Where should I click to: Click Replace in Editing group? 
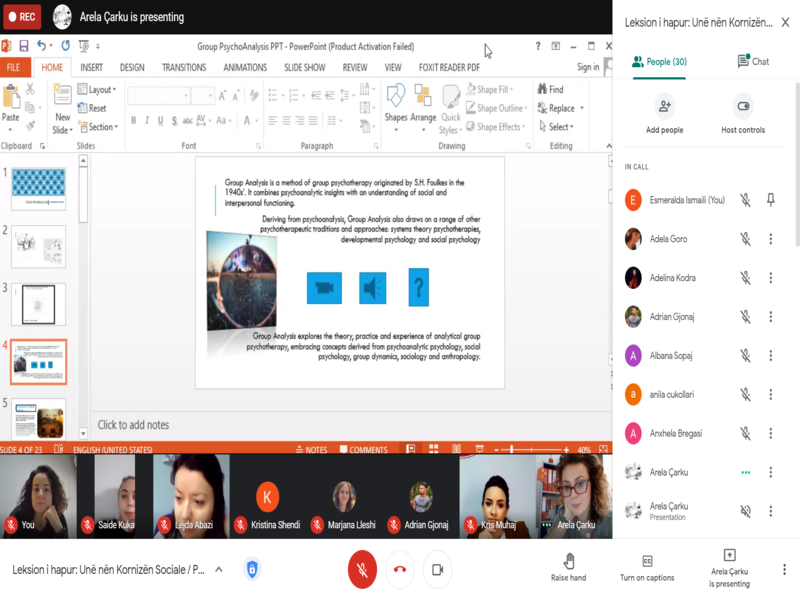560,108
